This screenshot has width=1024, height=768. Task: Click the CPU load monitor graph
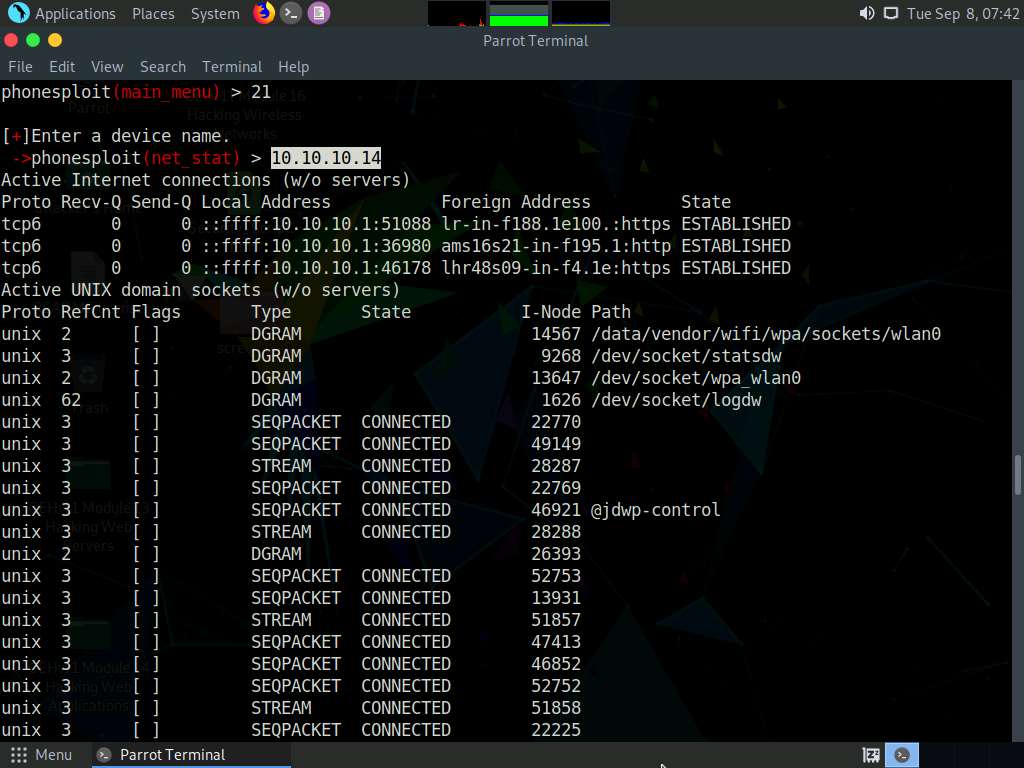[457, 13]
